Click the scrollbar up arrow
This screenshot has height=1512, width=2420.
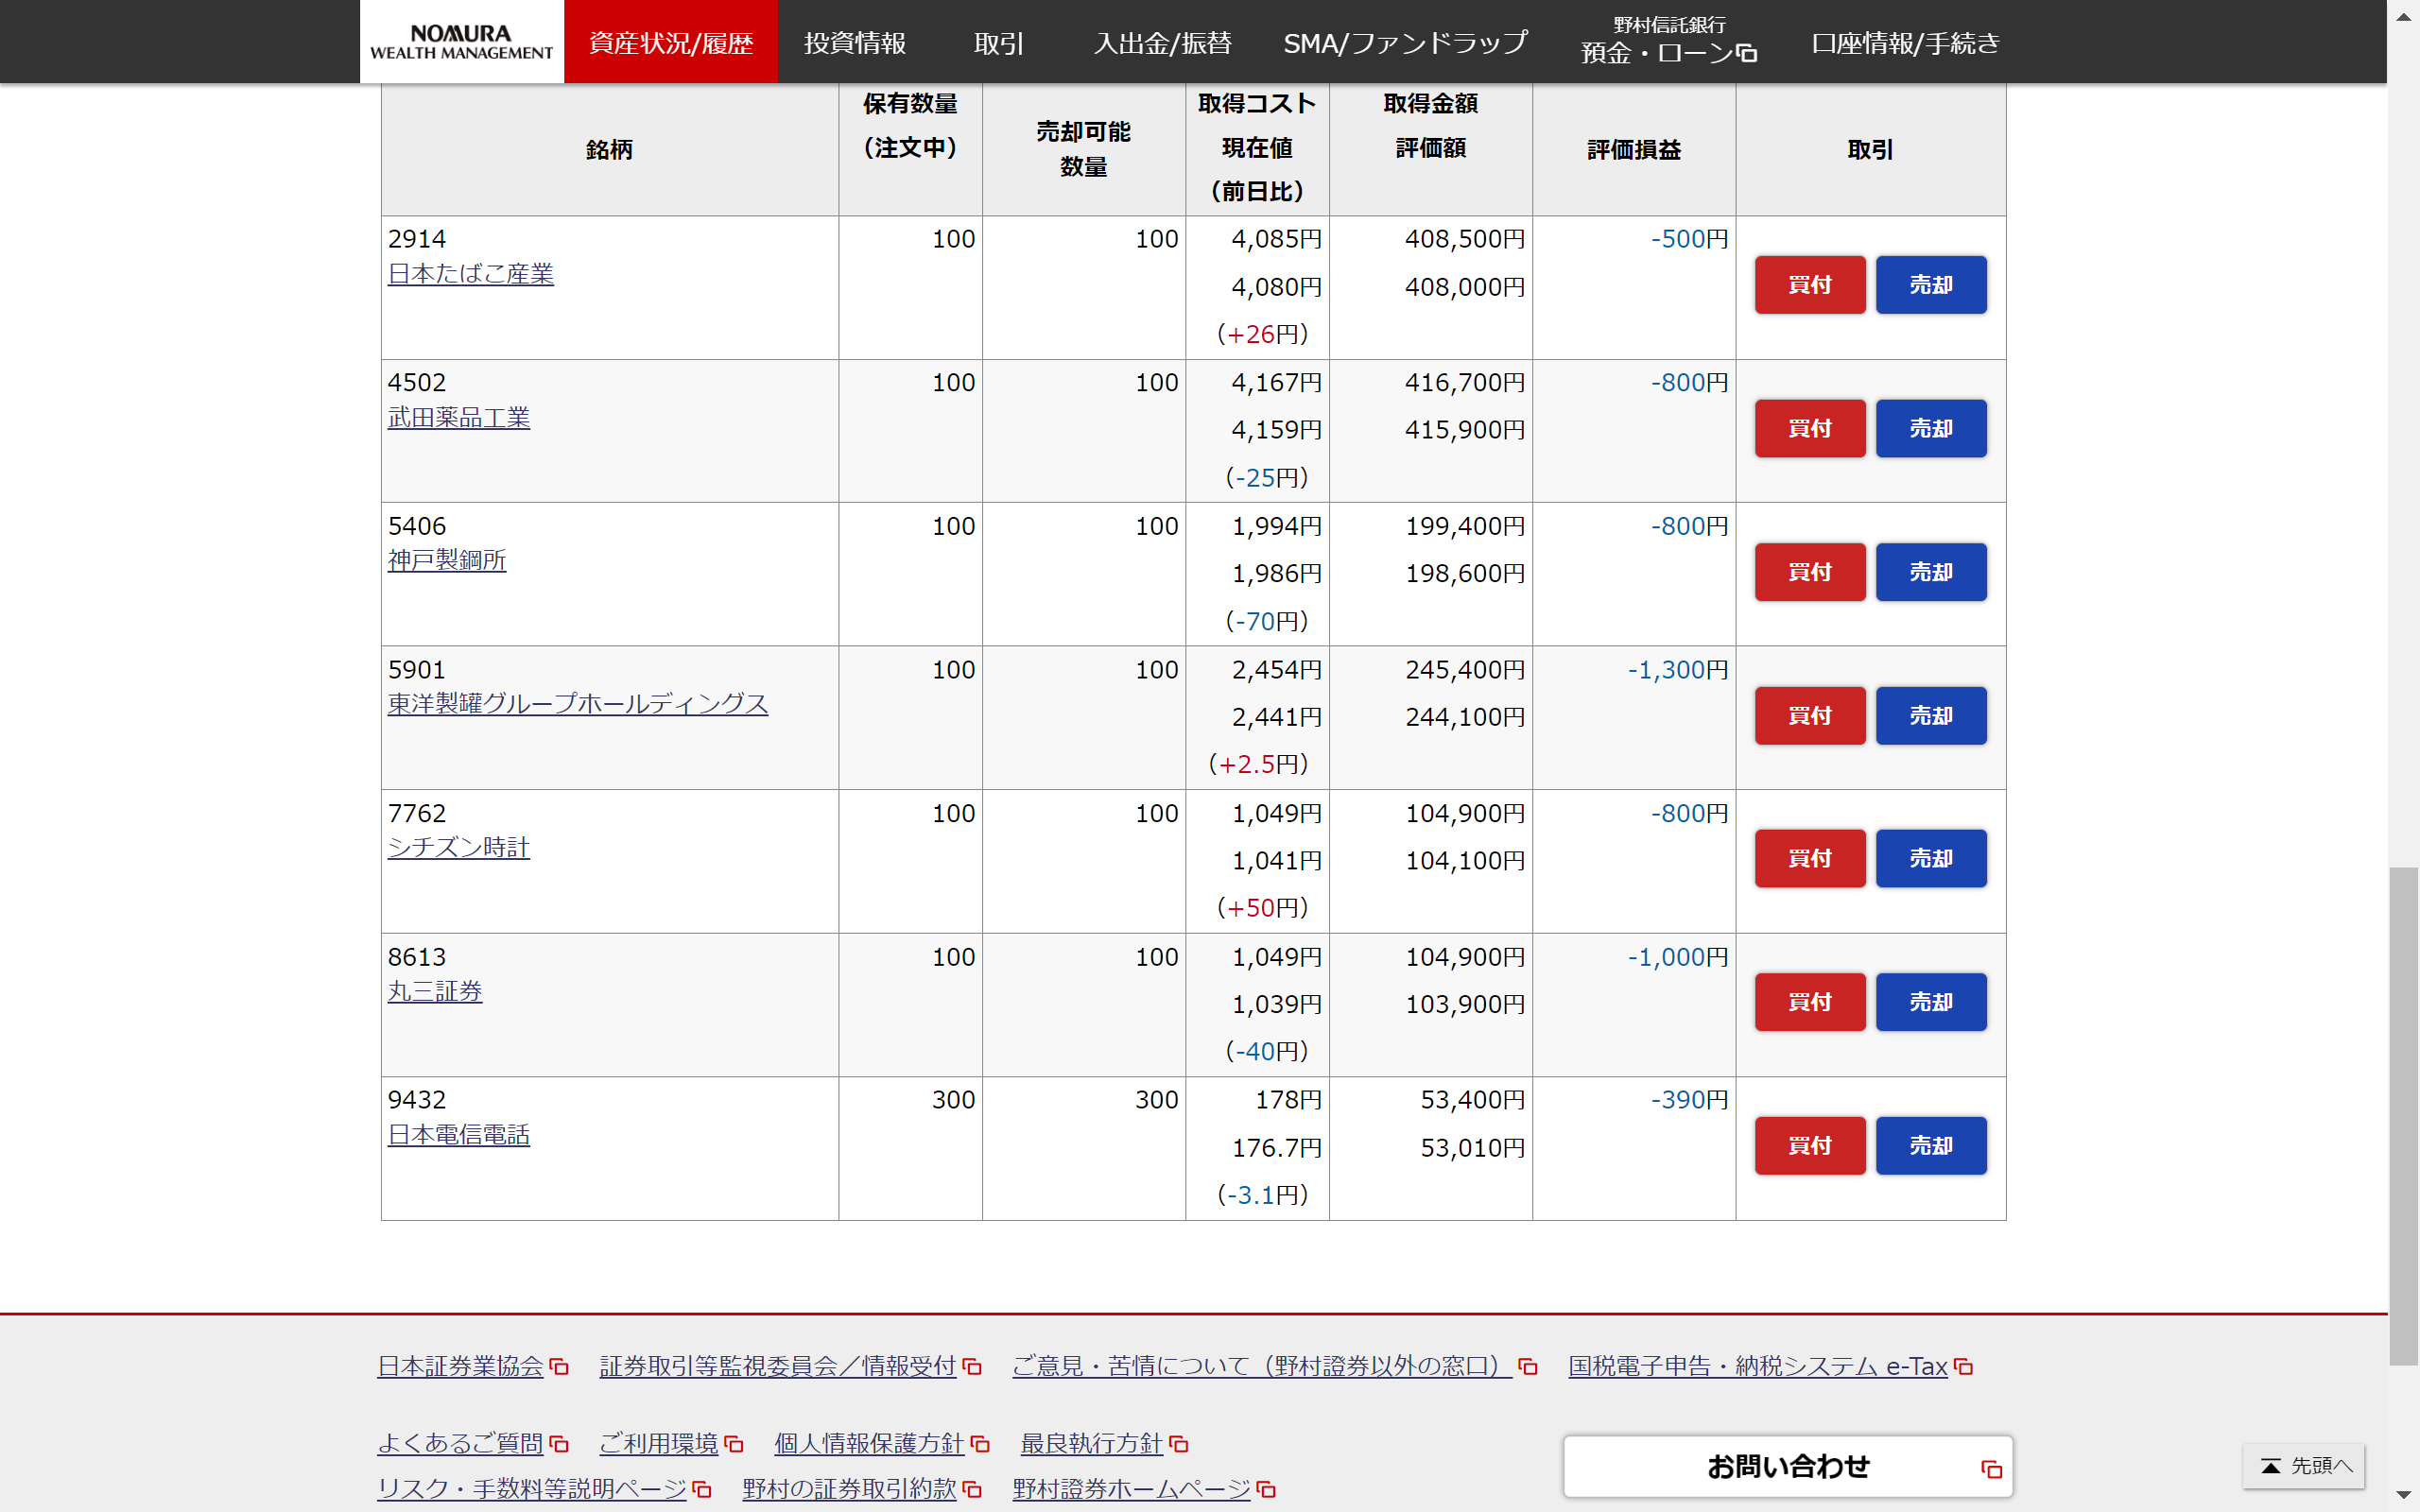pyautogui.click(x=2404, y=16)
